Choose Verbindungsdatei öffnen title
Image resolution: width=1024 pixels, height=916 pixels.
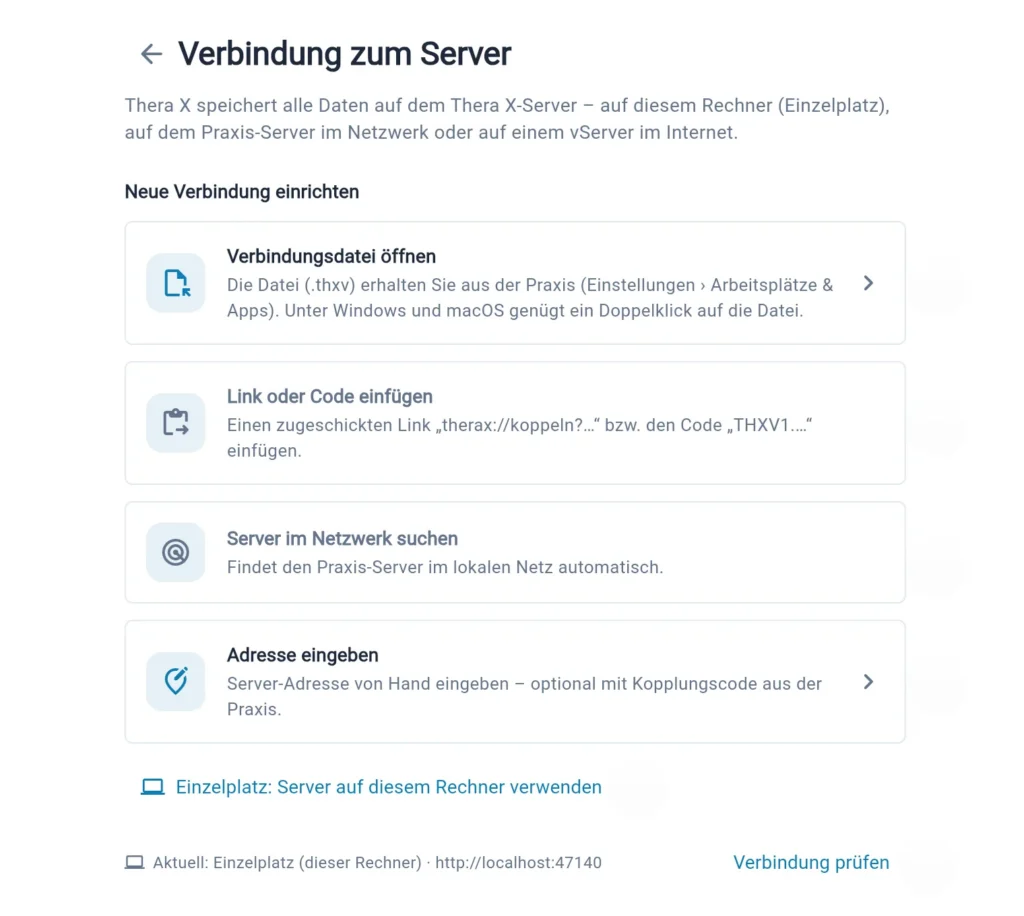[x=331, y=257]
